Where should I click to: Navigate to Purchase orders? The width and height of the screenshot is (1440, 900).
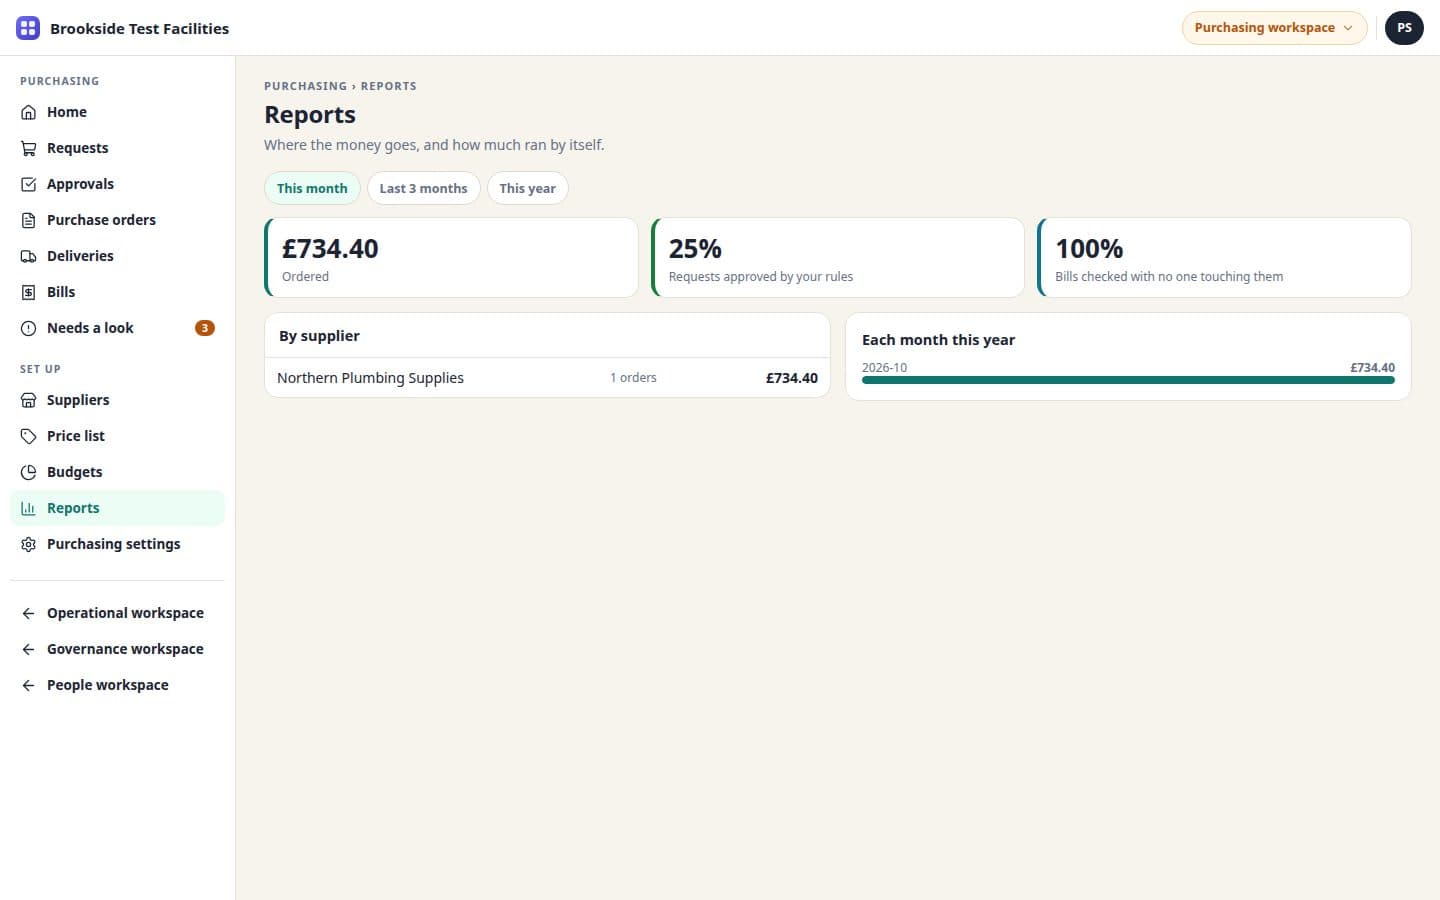[117, 220]
